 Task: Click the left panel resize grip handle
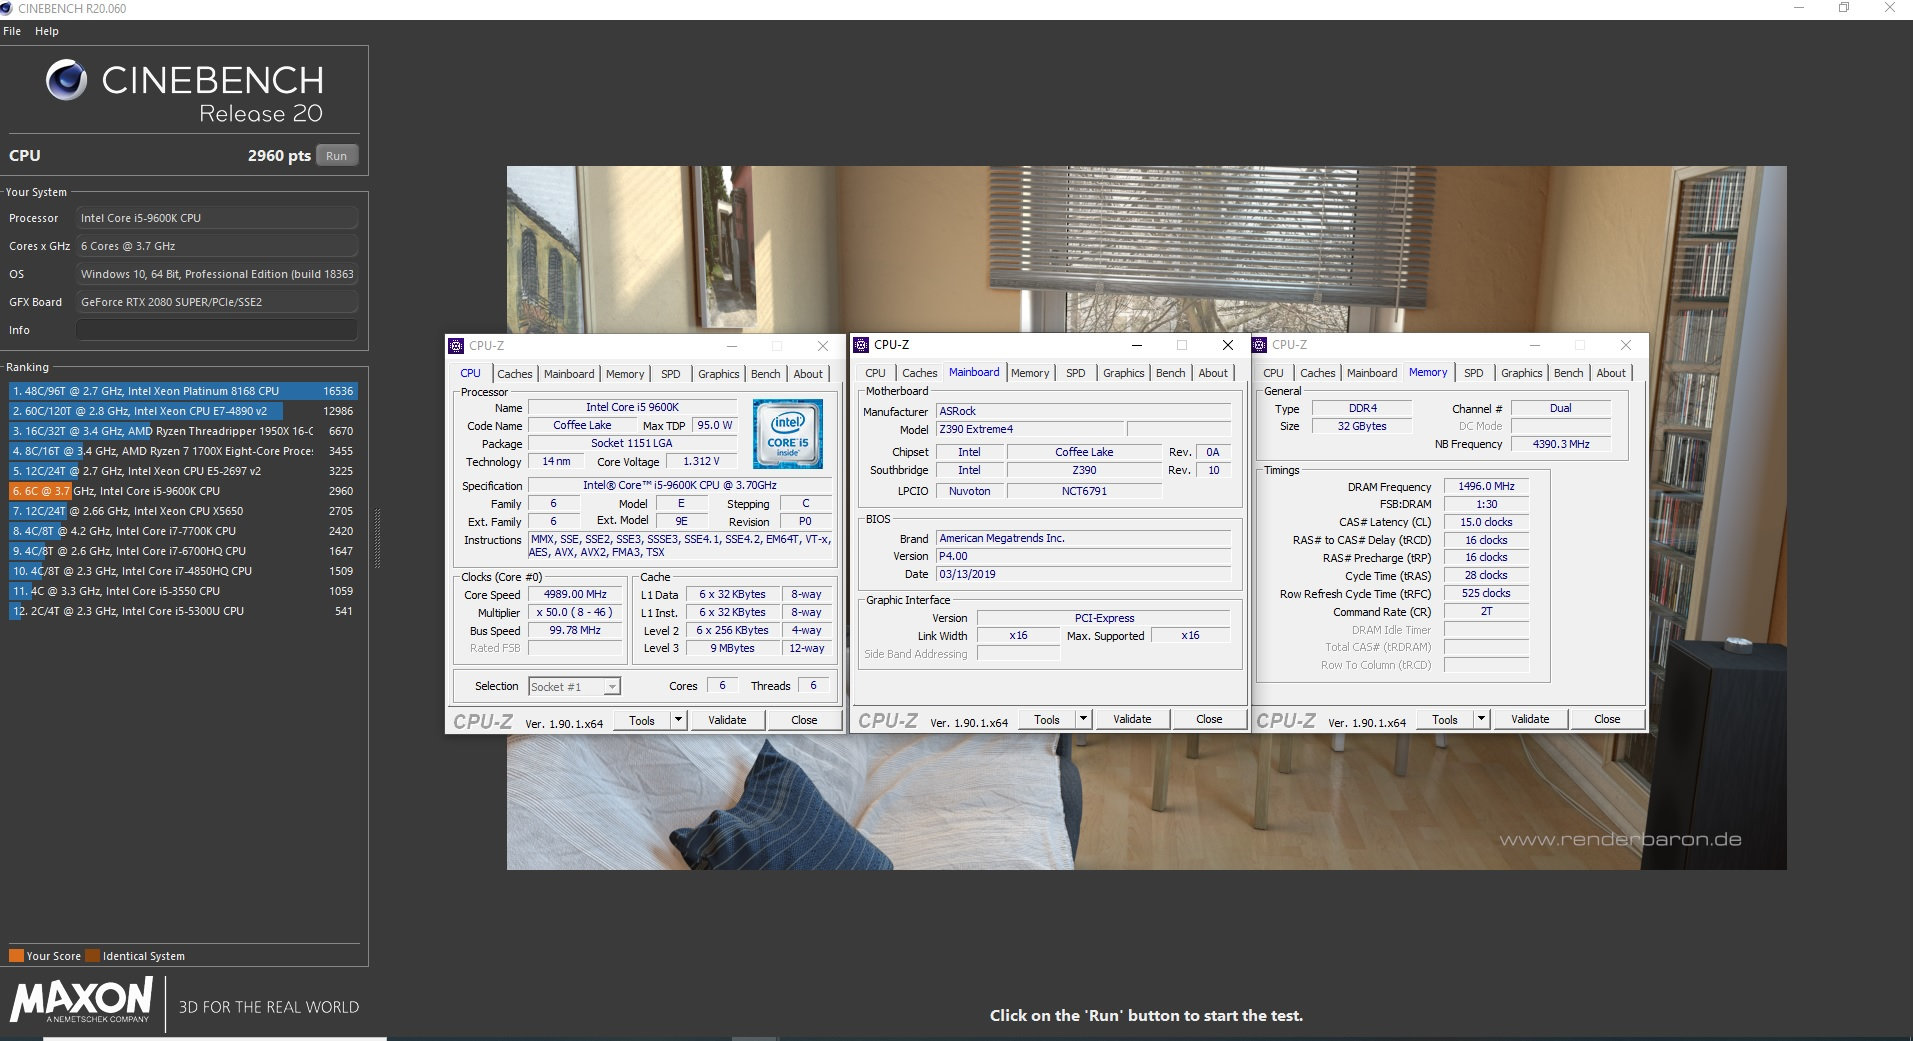point(377,539)
